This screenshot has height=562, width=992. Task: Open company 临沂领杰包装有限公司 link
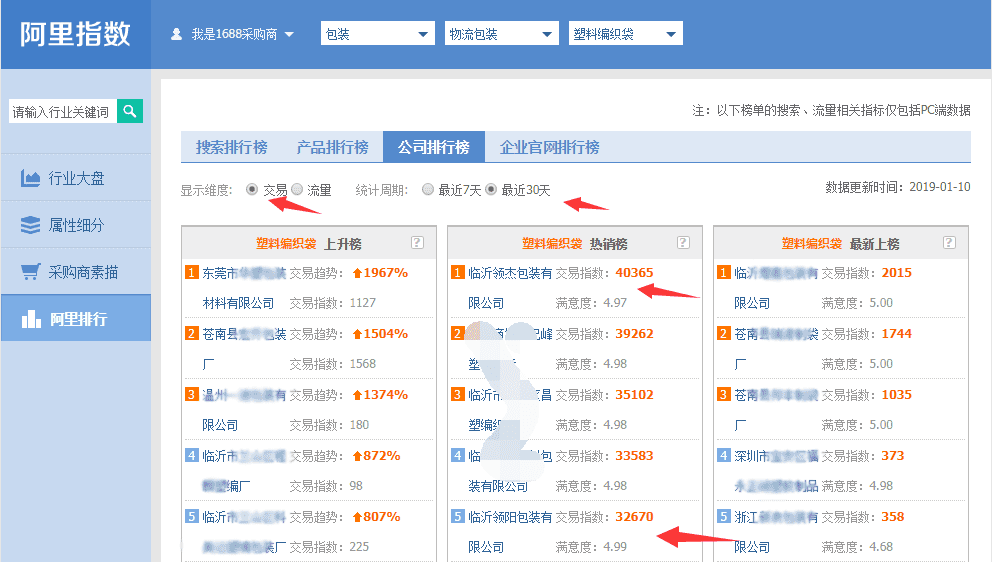click(510, 287)
